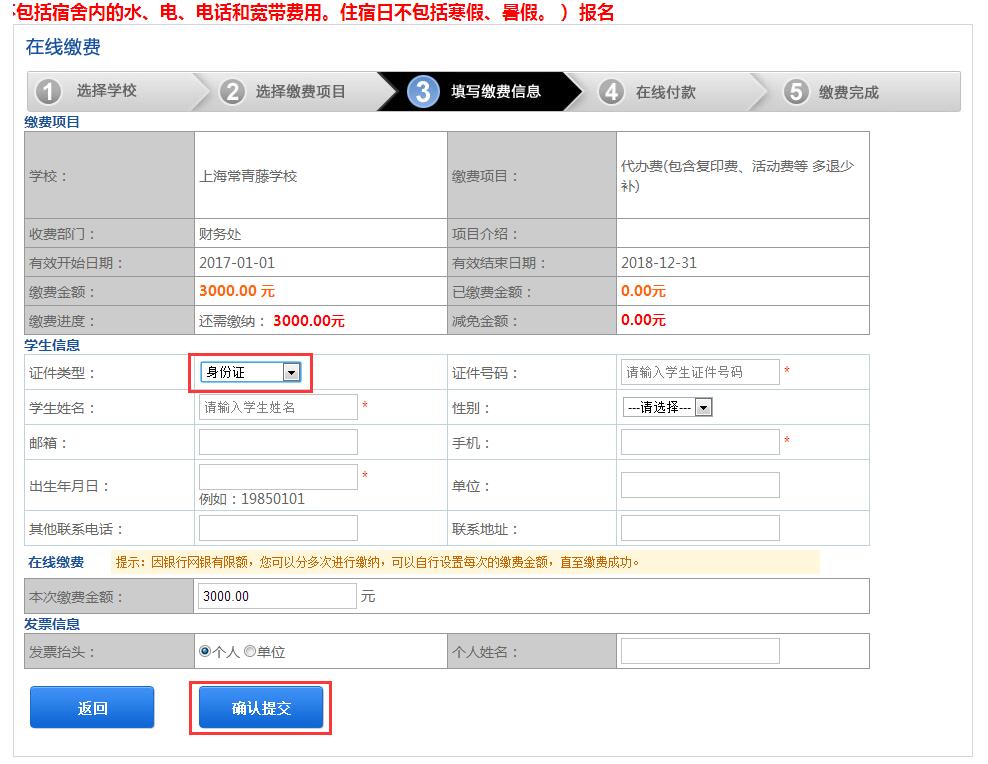Focus the 邮箱 input box
The height and width of the screenshot is (764, 988).
tap(278, 442)
